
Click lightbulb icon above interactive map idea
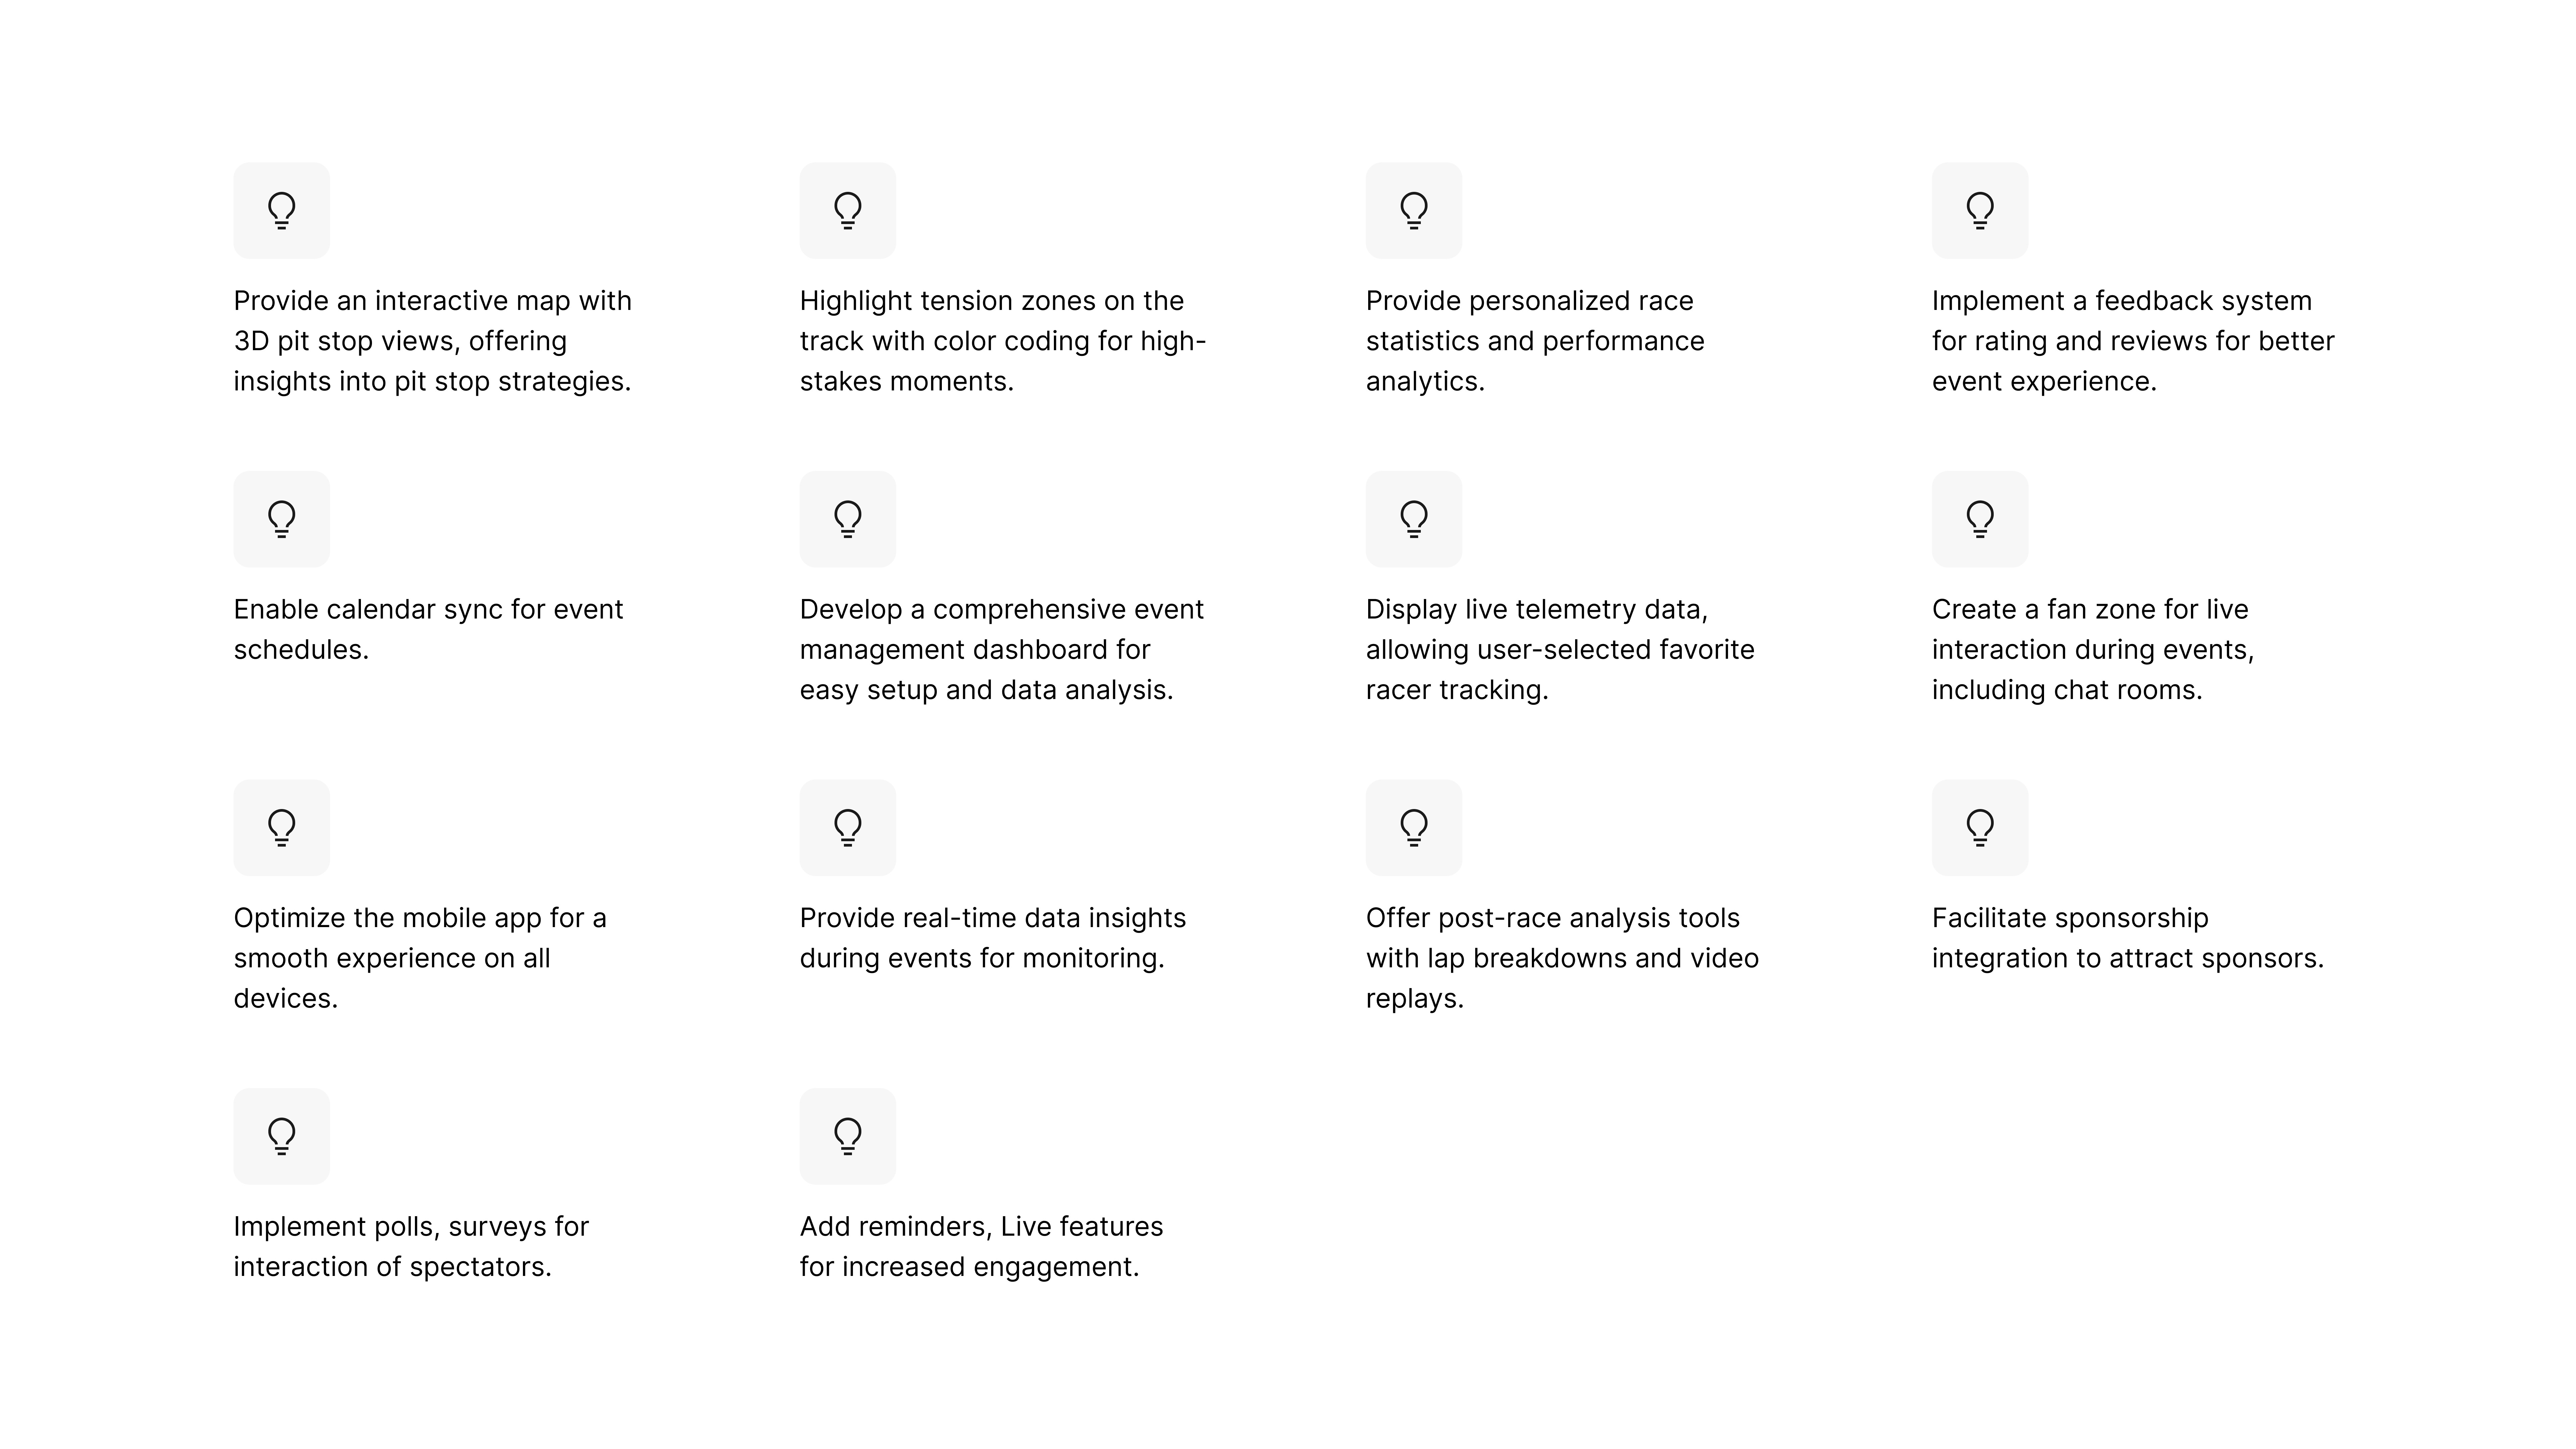click(x=281, y=210)
